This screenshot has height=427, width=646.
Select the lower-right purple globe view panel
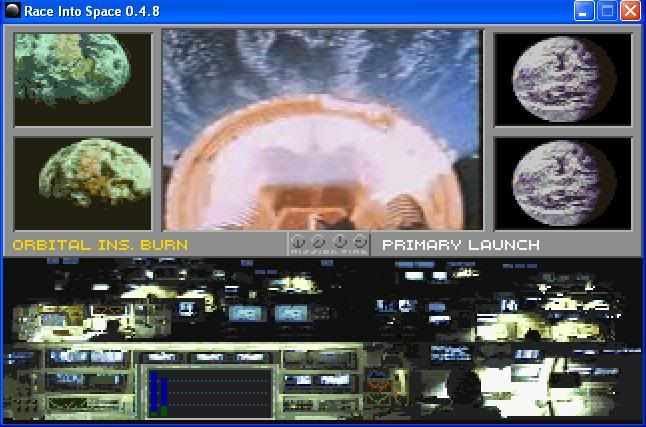[x=563, y=184]
